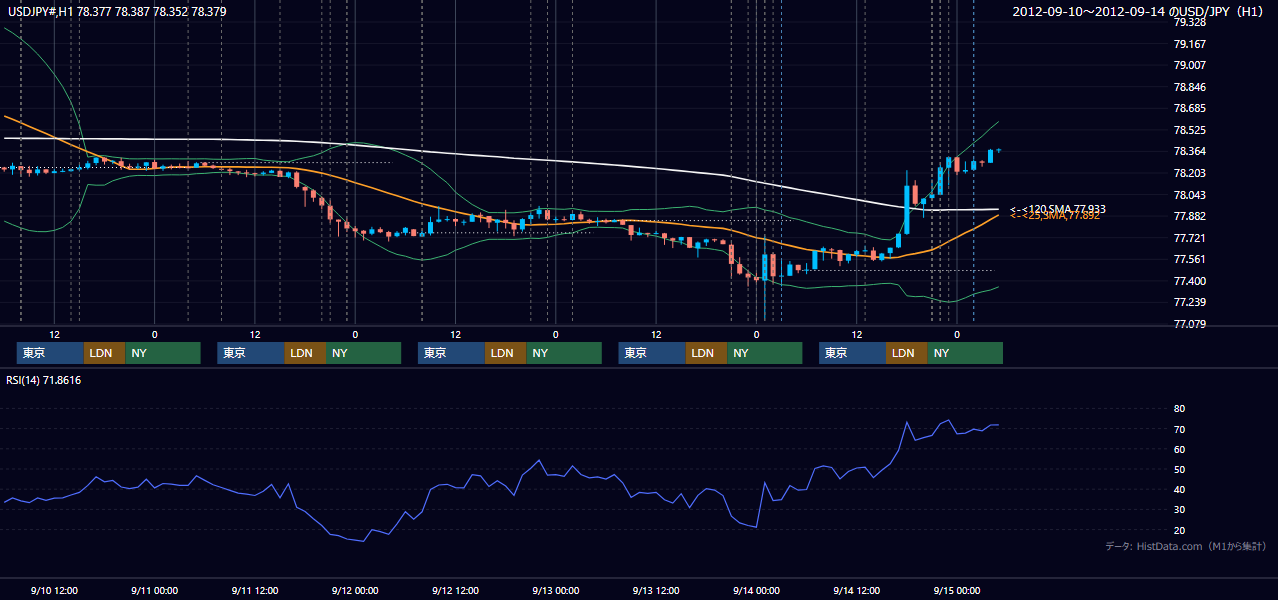Select the 77.561 price axis label
This screenshot has height=600, width=1278.
(1189, 259)
